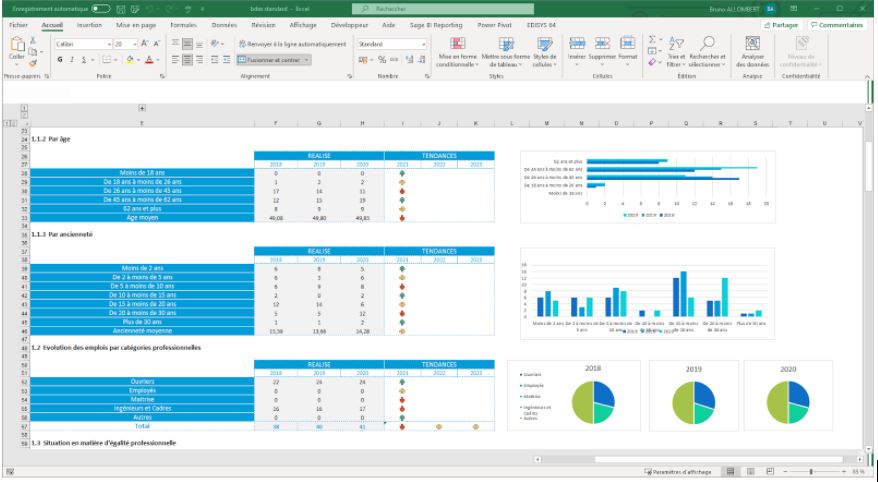Open Mettre sous forme de tableau
The image size is (878, 482).
point(506,52)
